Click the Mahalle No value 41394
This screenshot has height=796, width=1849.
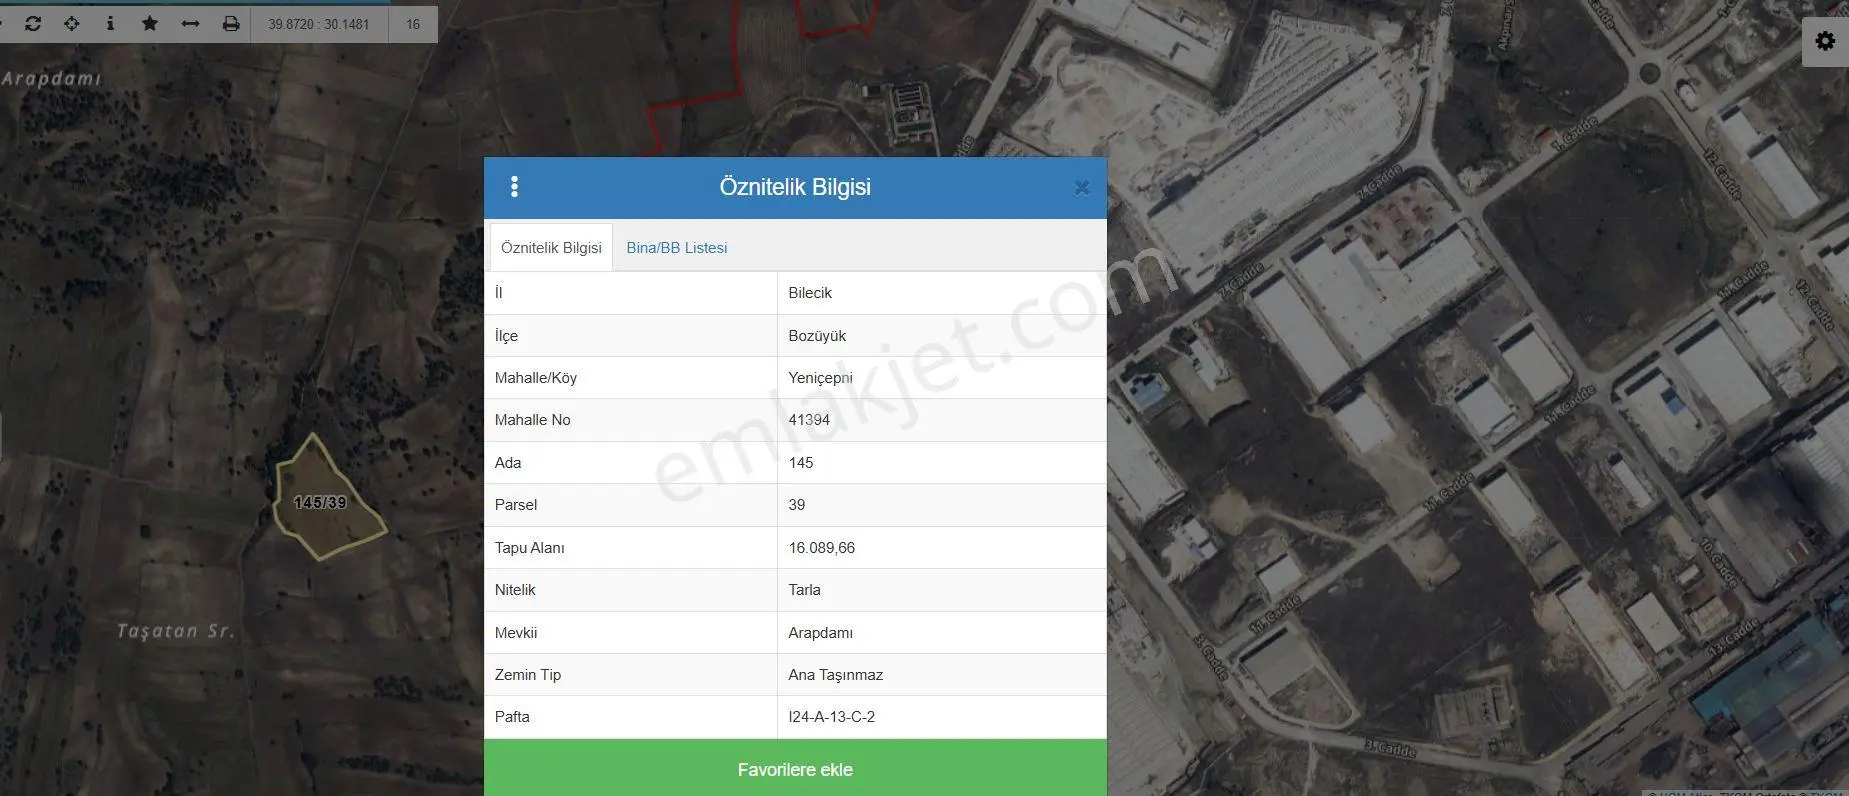coord(809,420)
